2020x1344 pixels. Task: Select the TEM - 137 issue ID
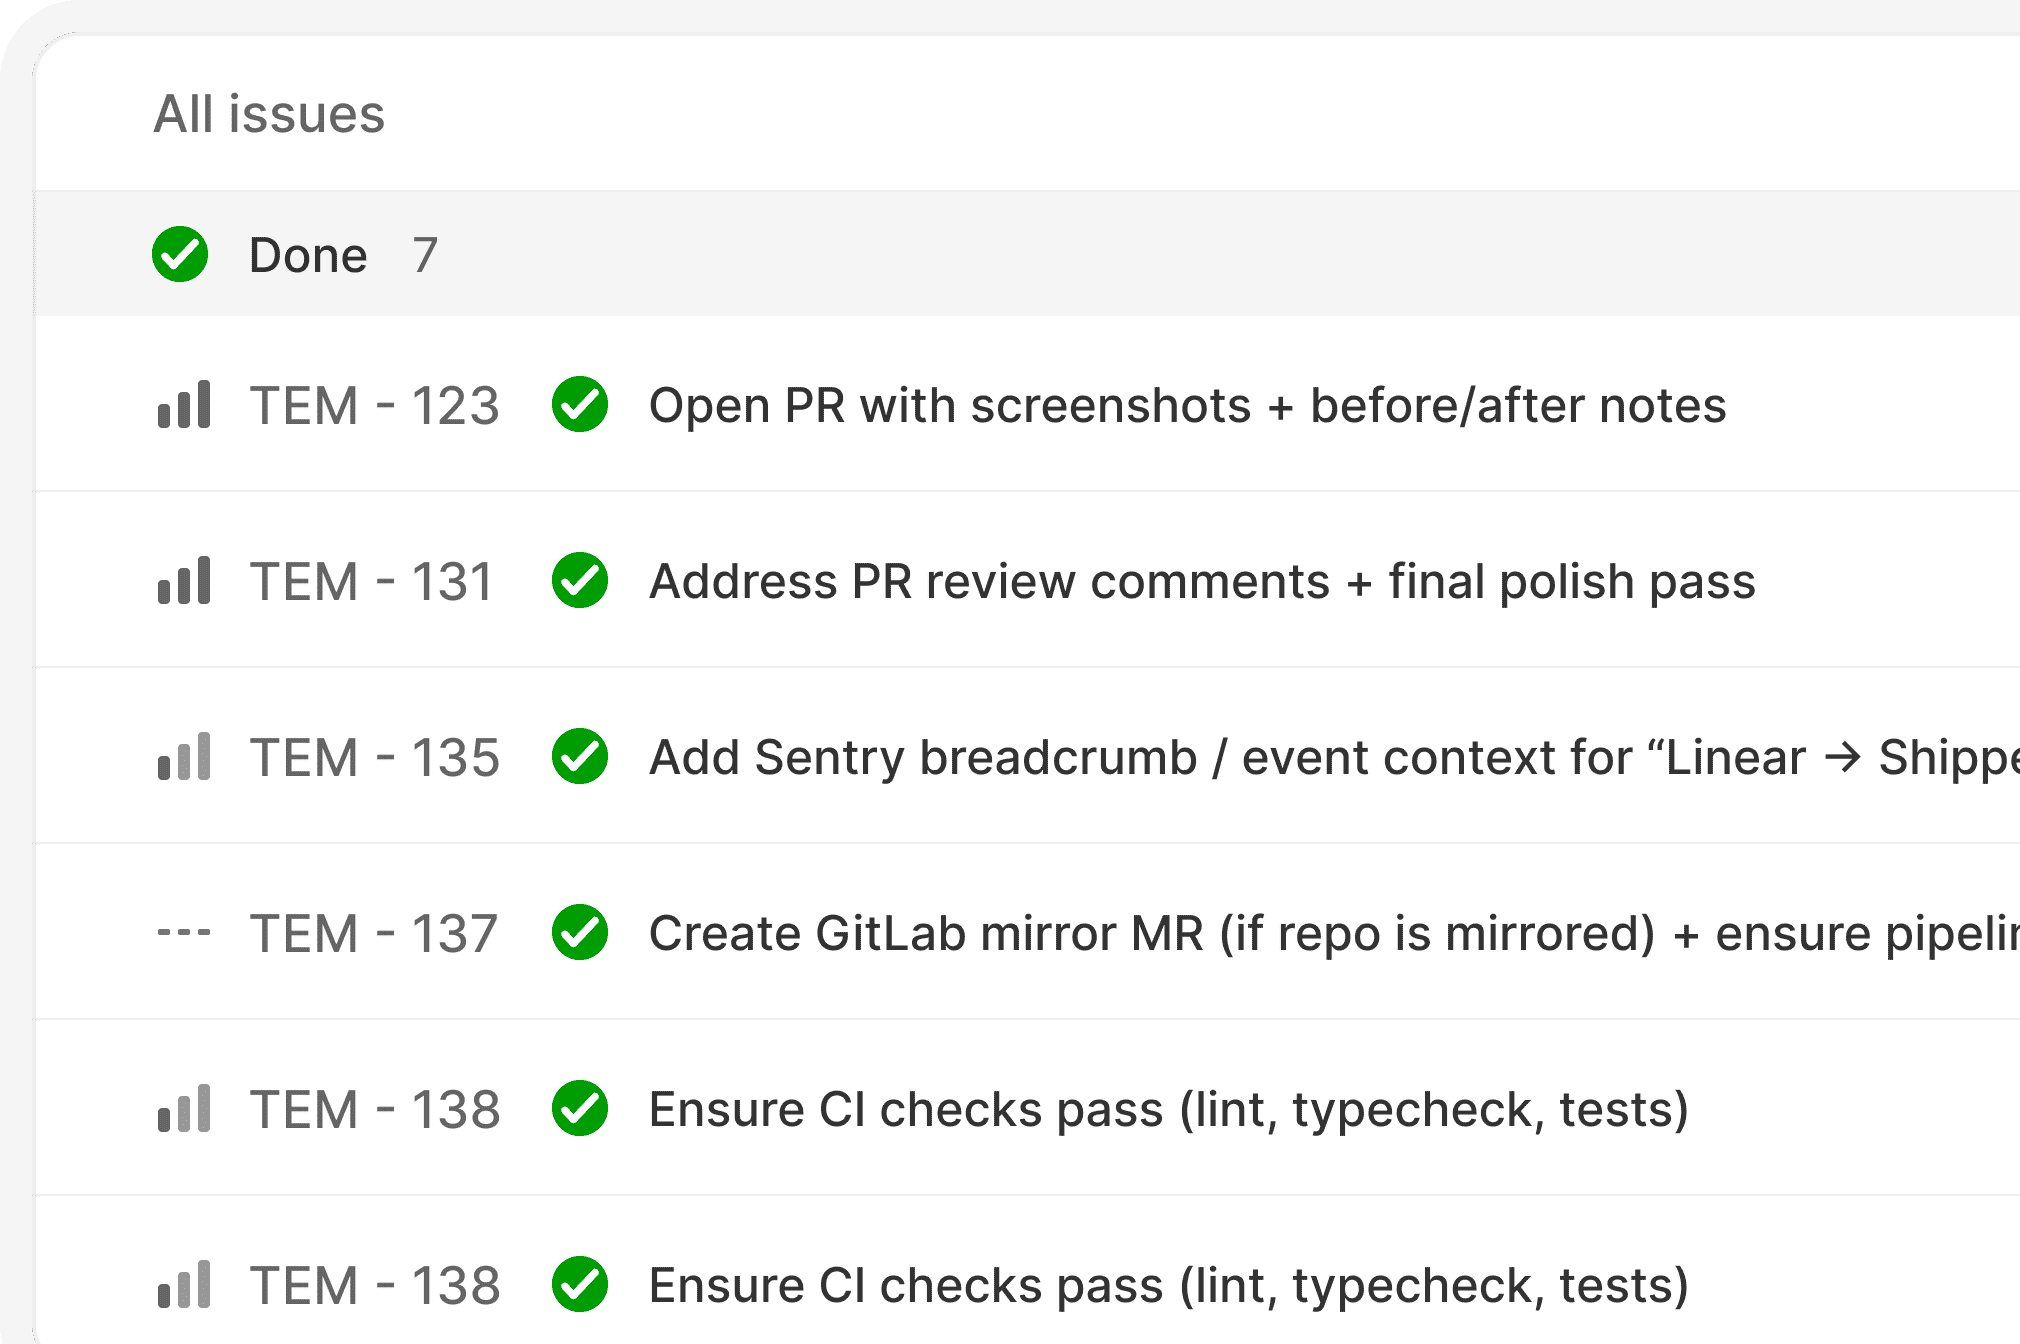point(373,933)
